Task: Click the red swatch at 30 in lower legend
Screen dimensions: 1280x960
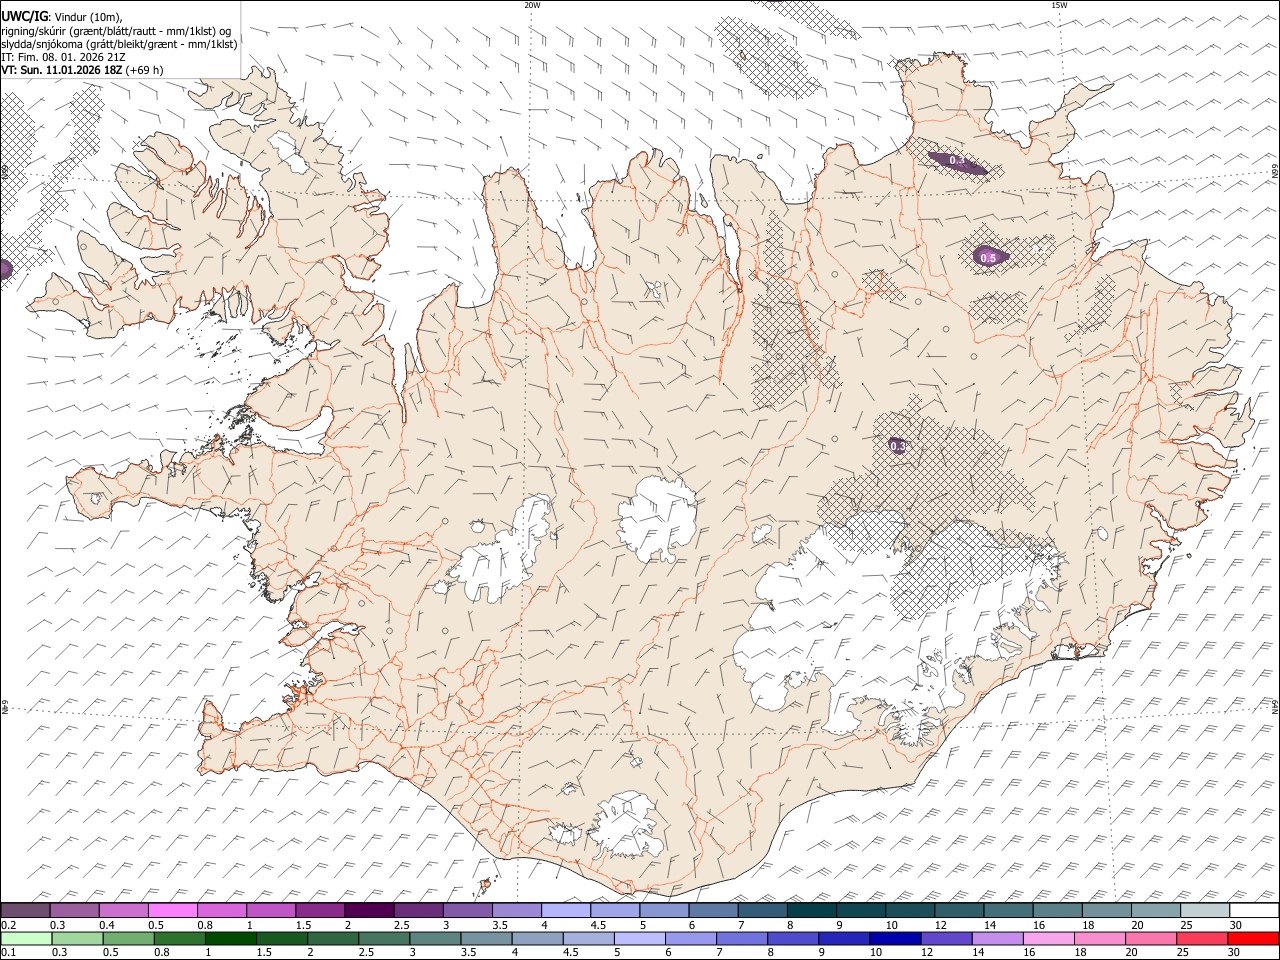Action: [x=1254, y=938]
